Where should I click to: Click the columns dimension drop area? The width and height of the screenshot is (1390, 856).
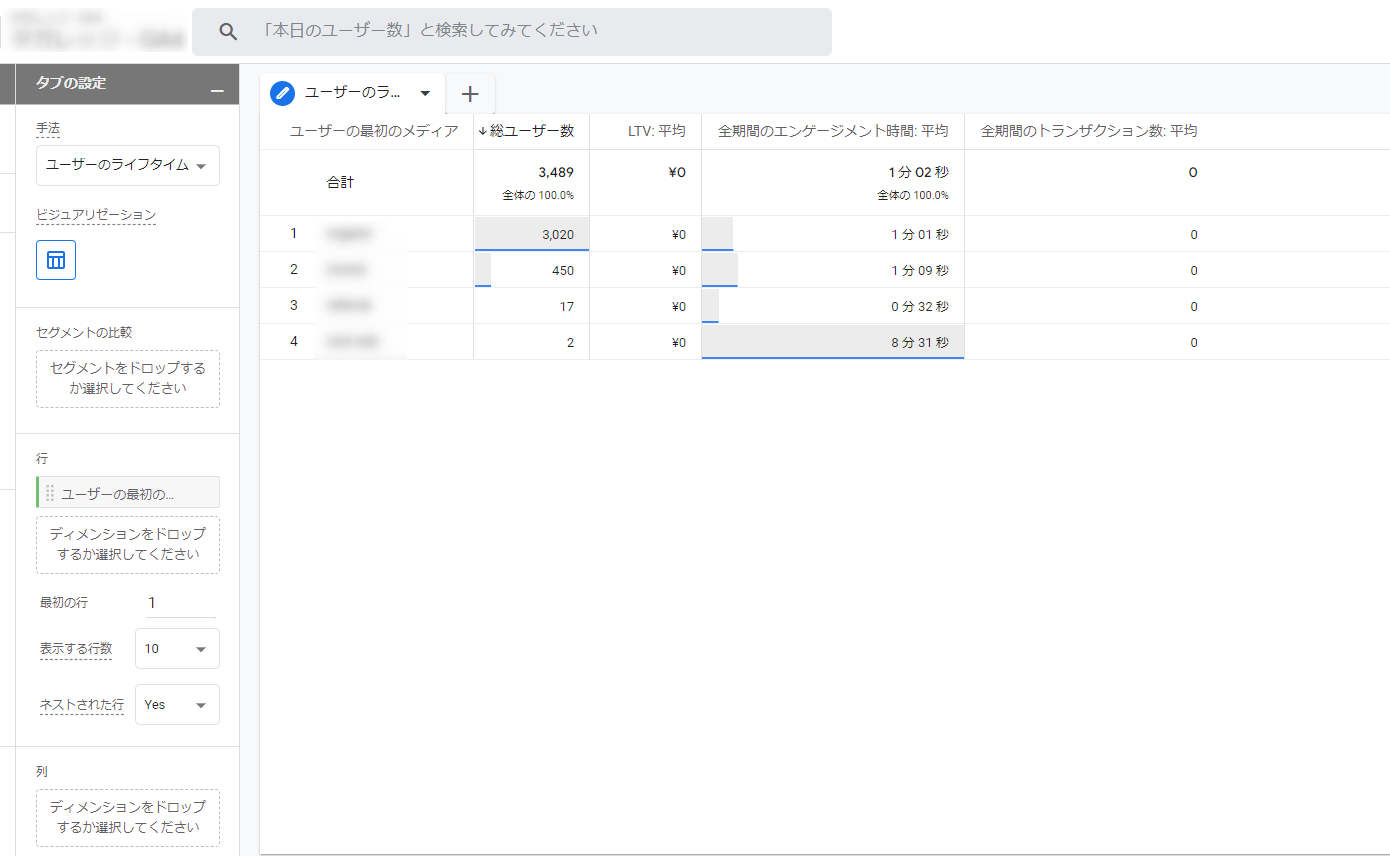[x=128, y=818]
